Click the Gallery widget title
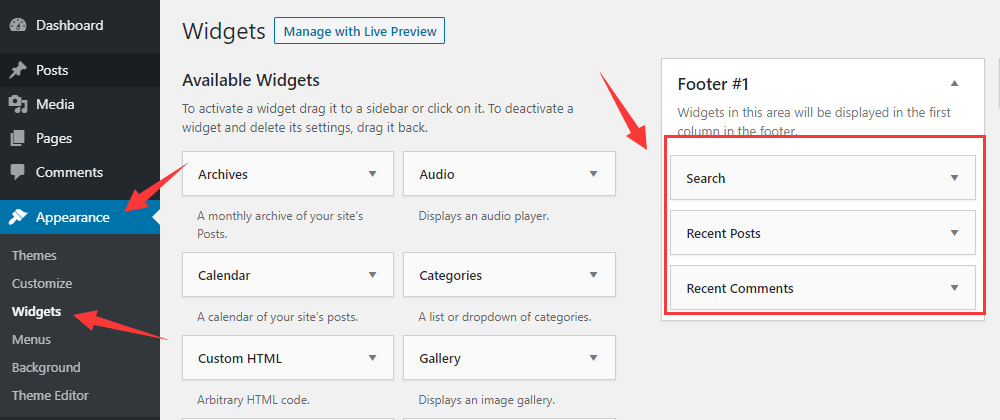The height and width of the screenshot is (420, 1000). pyautogui.click(x=439, y=358)
